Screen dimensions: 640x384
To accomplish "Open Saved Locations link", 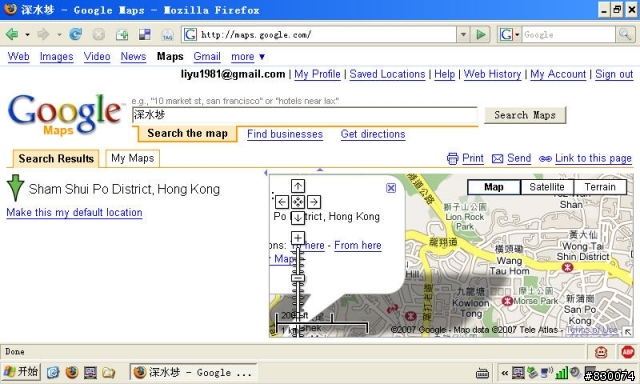I will 387,74.
